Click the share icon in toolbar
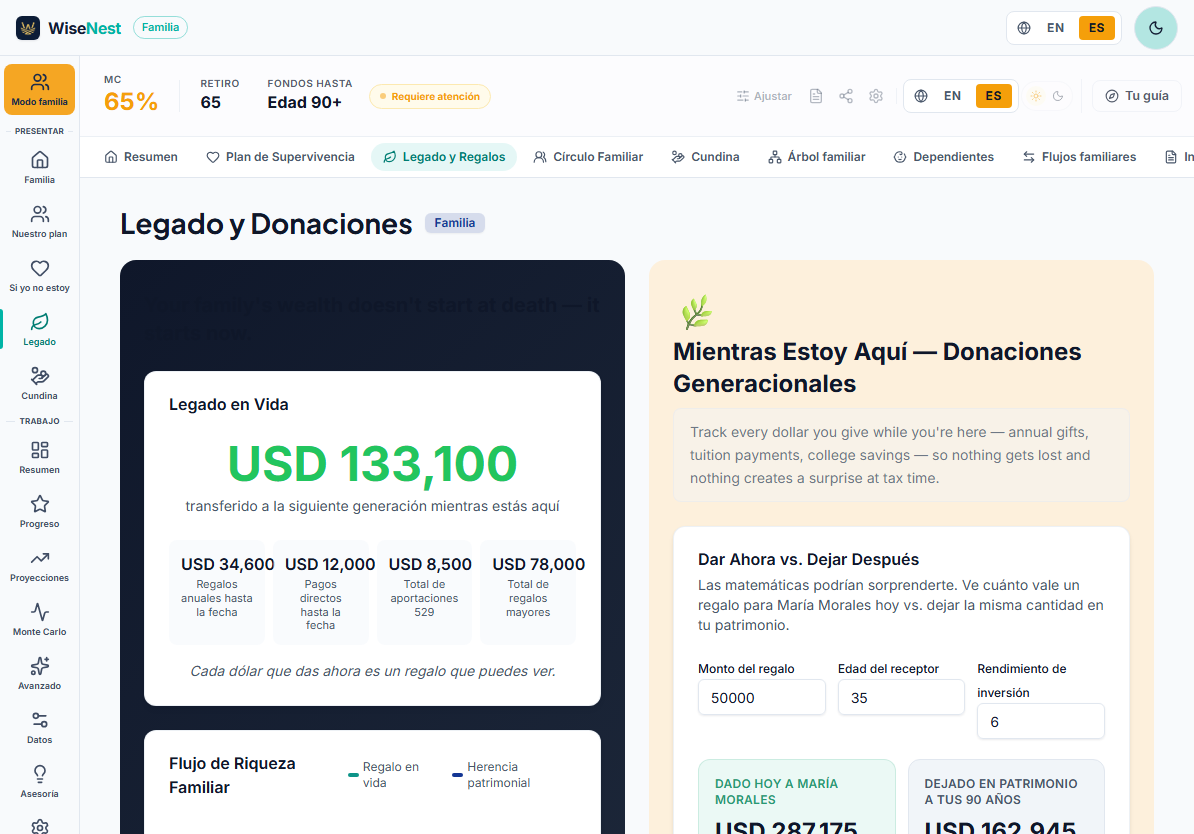 click(846, 96)
